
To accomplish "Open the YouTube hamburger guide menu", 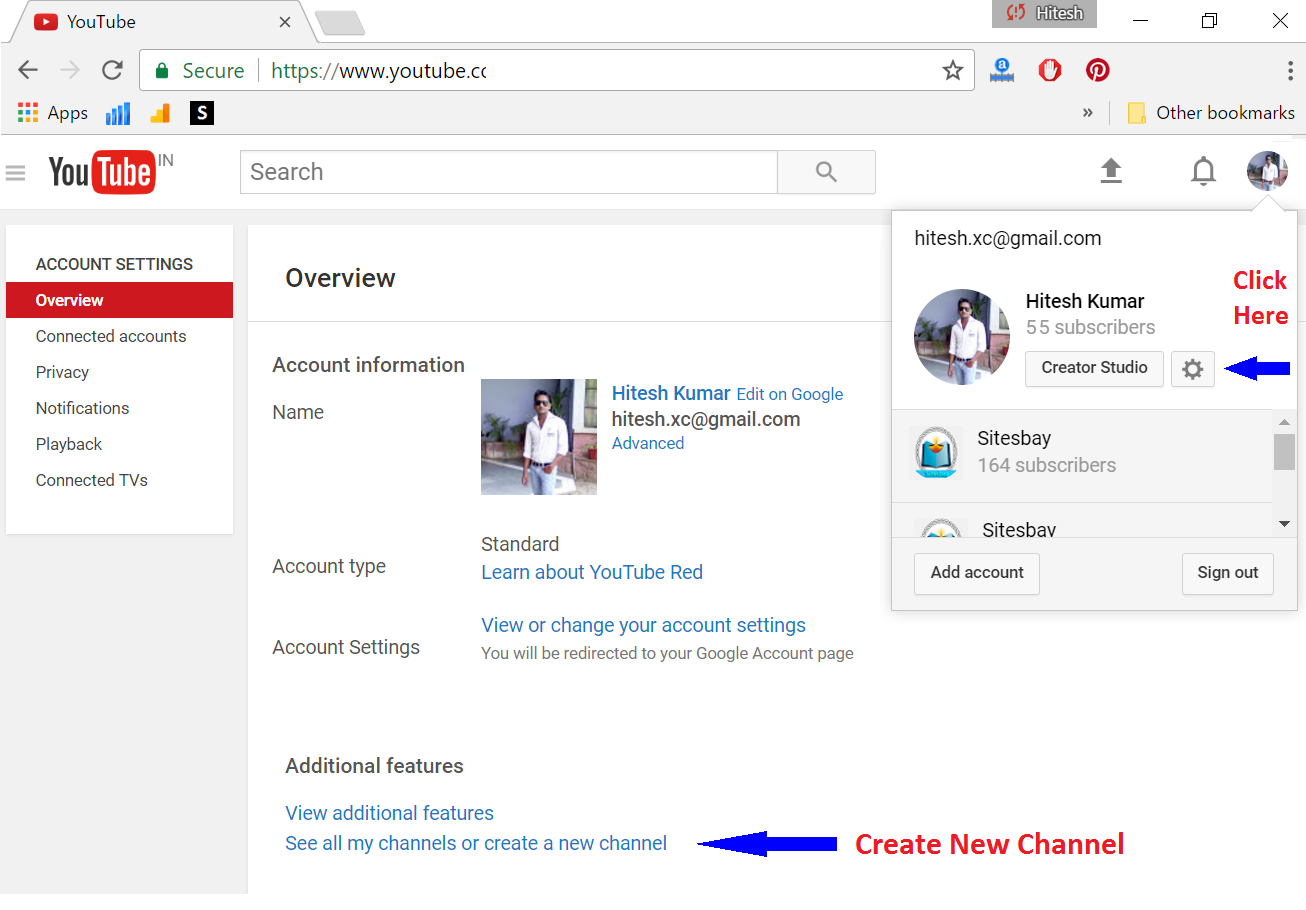I will (15, 173).
